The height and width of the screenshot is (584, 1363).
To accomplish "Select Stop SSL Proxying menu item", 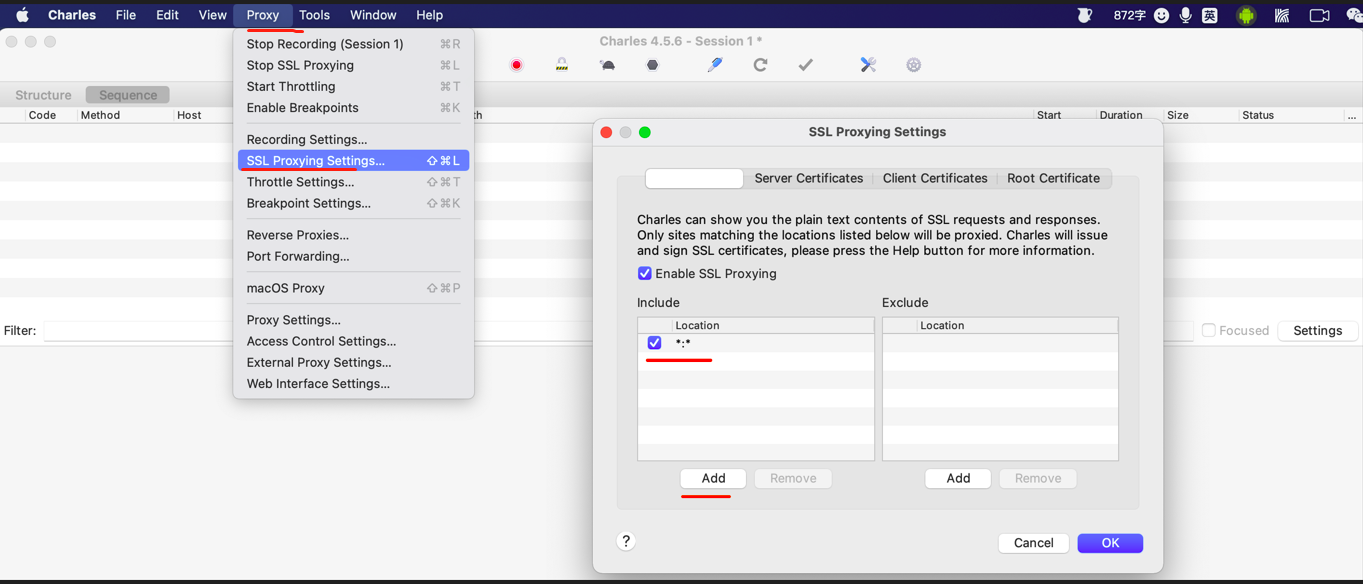I will (x=353, y=65).
